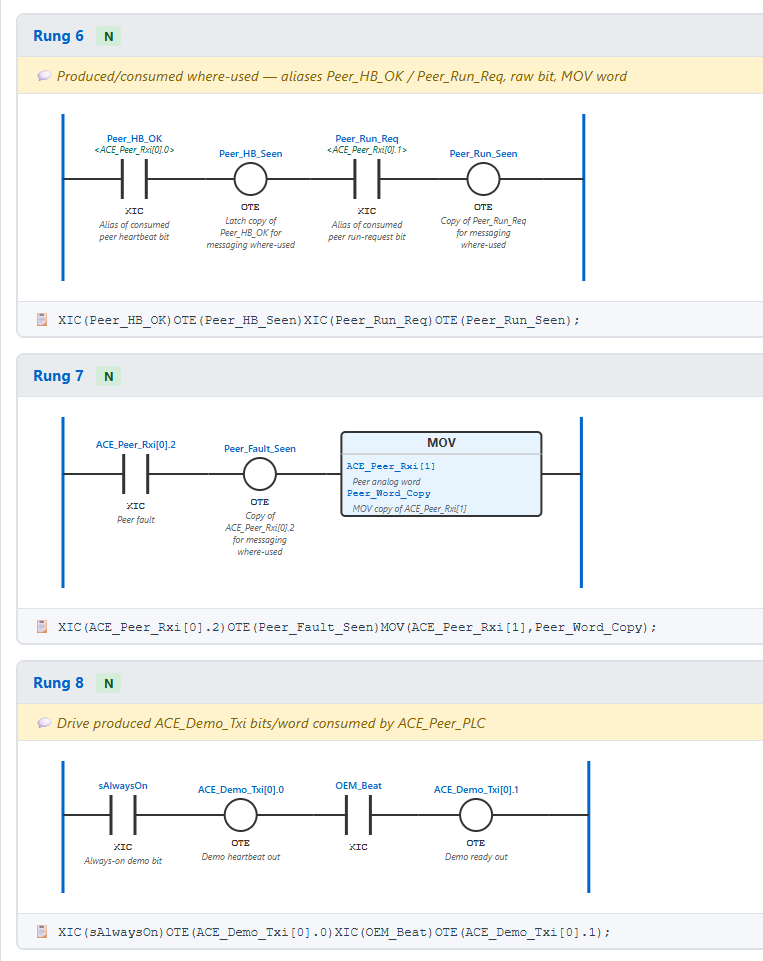Click the N badge next to Rung 6
This screenshot has width=763, height=961.
tap(108, 36)
